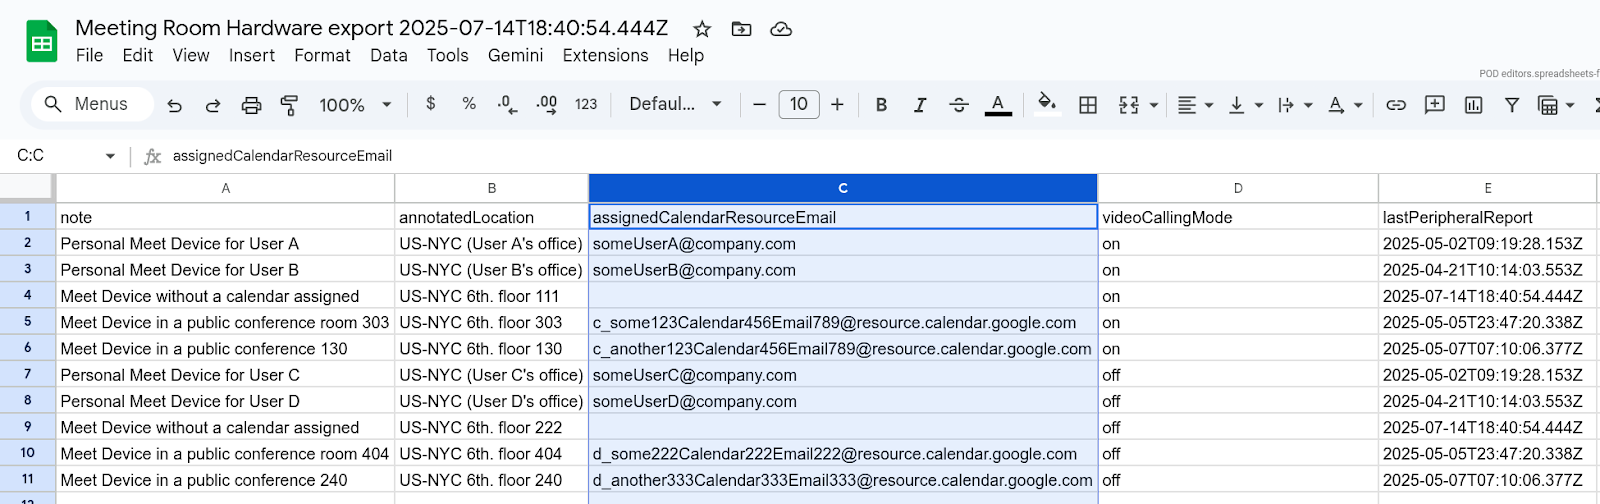Create a filter with funnel icon

tap(1512, 105)
